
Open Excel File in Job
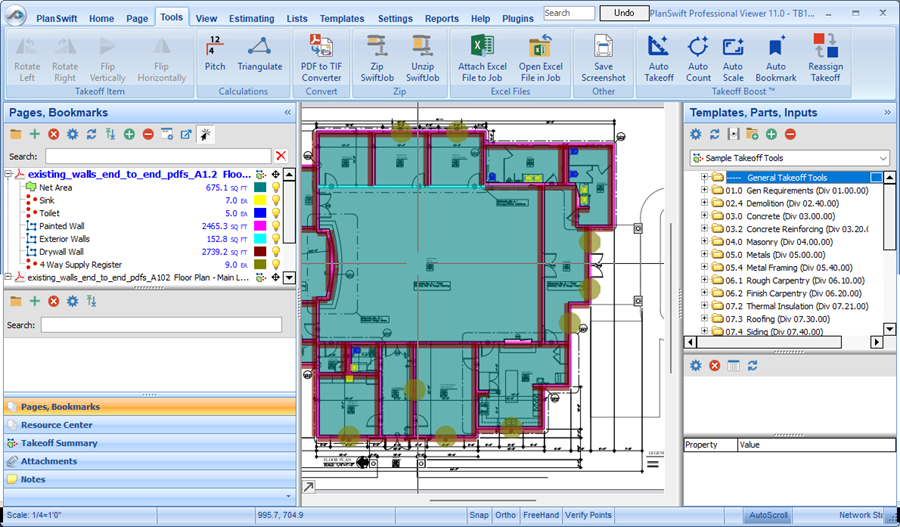pos(540,58)
